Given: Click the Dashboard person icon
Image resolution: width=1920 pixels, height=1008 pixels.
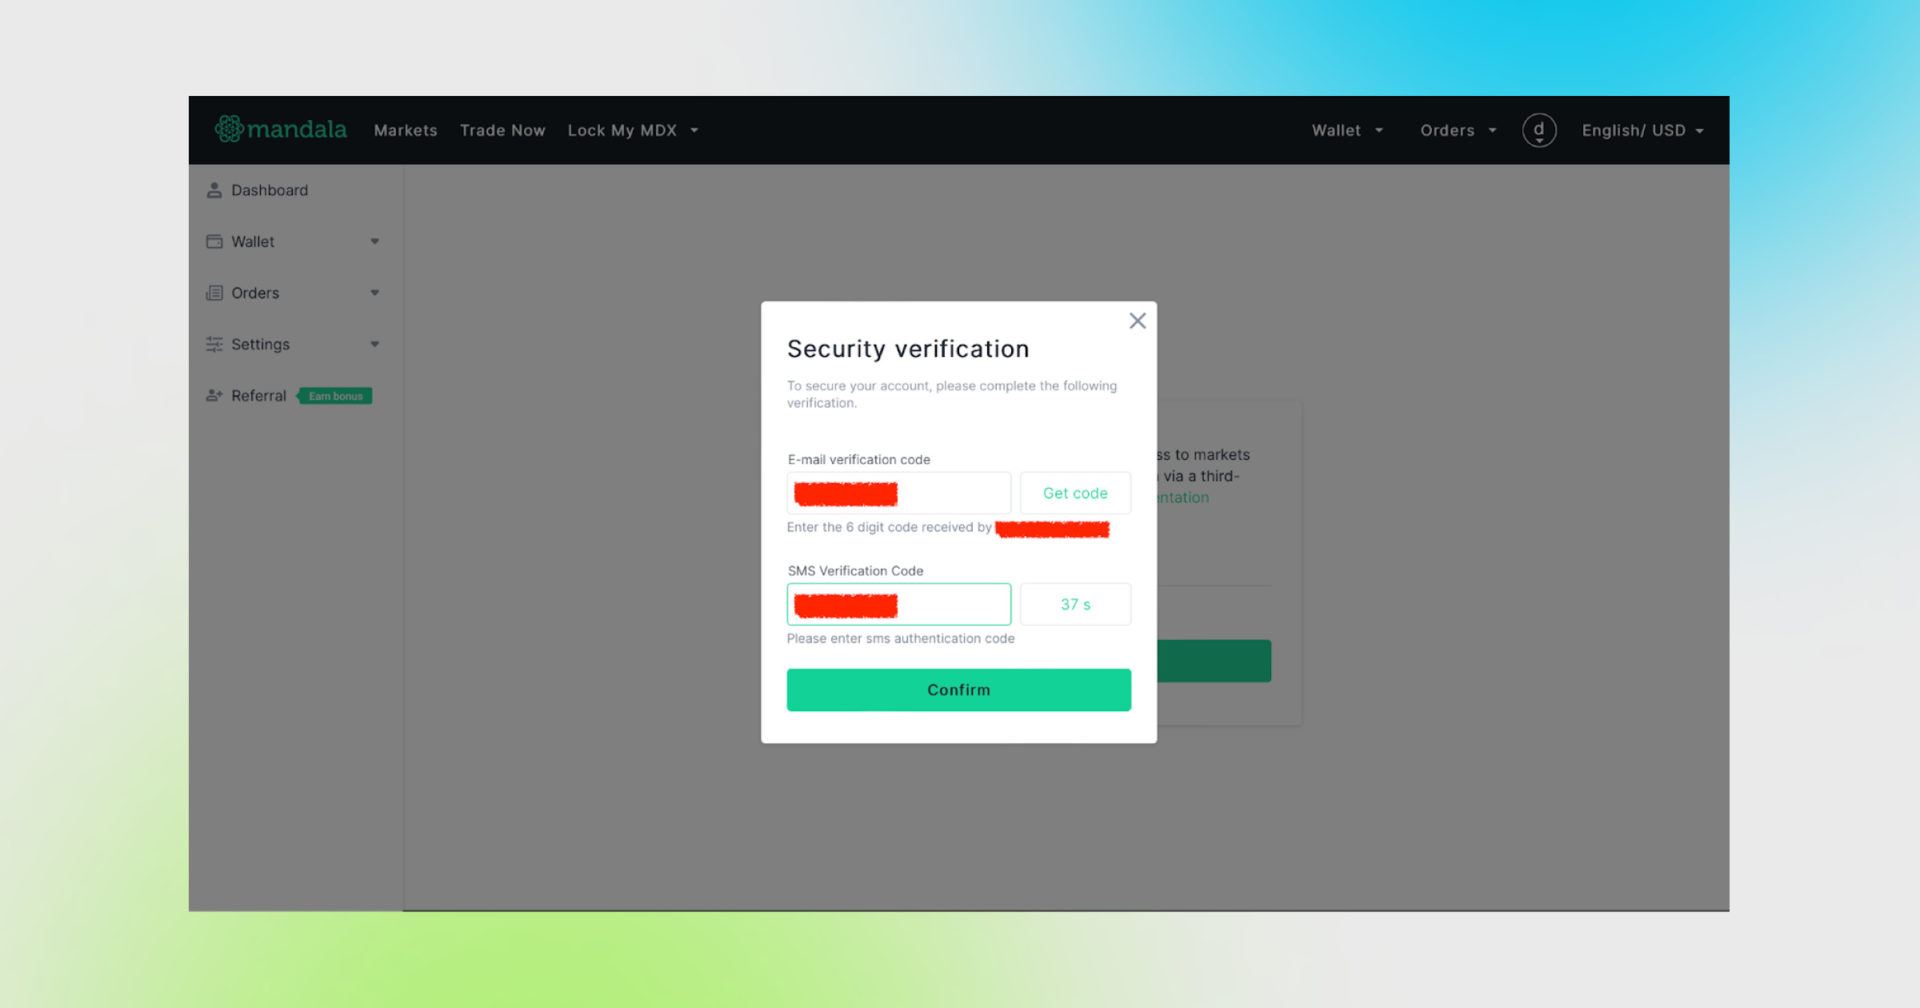Looking at the screenshot, I should 214,190.
